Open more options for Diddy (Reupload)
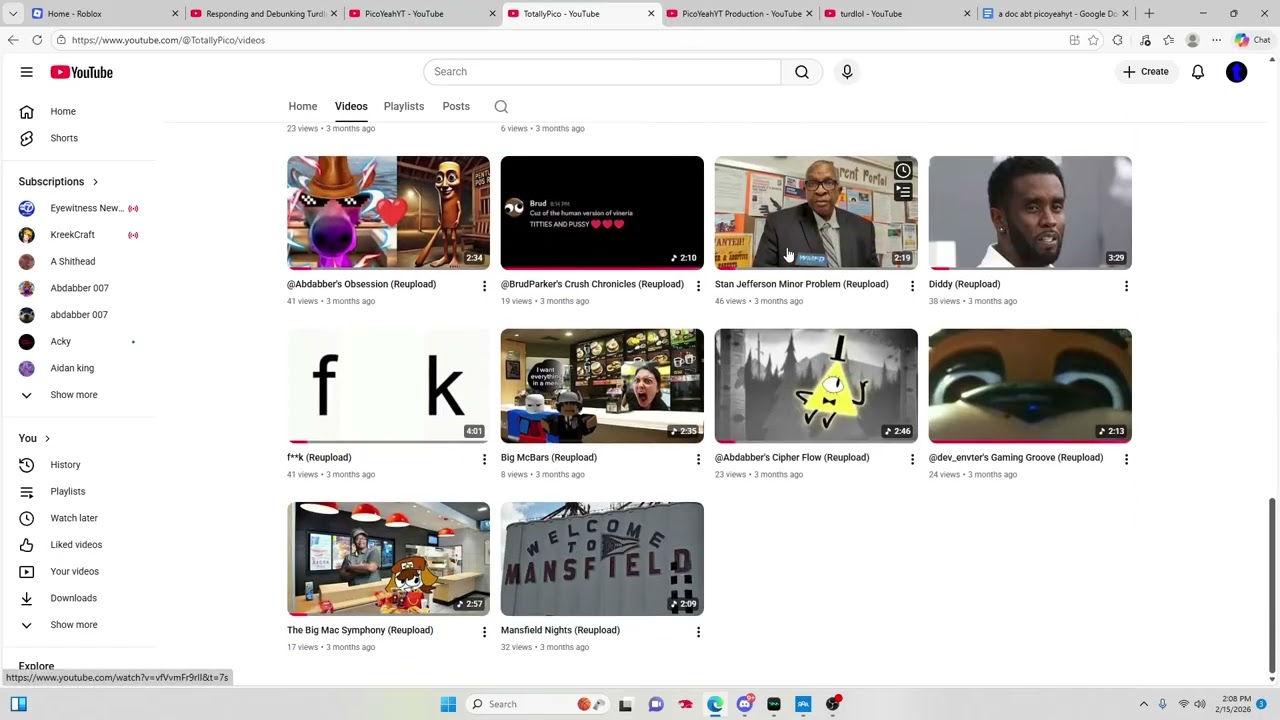Screen dimensions: 1280x720 [x=1126, y=287]
